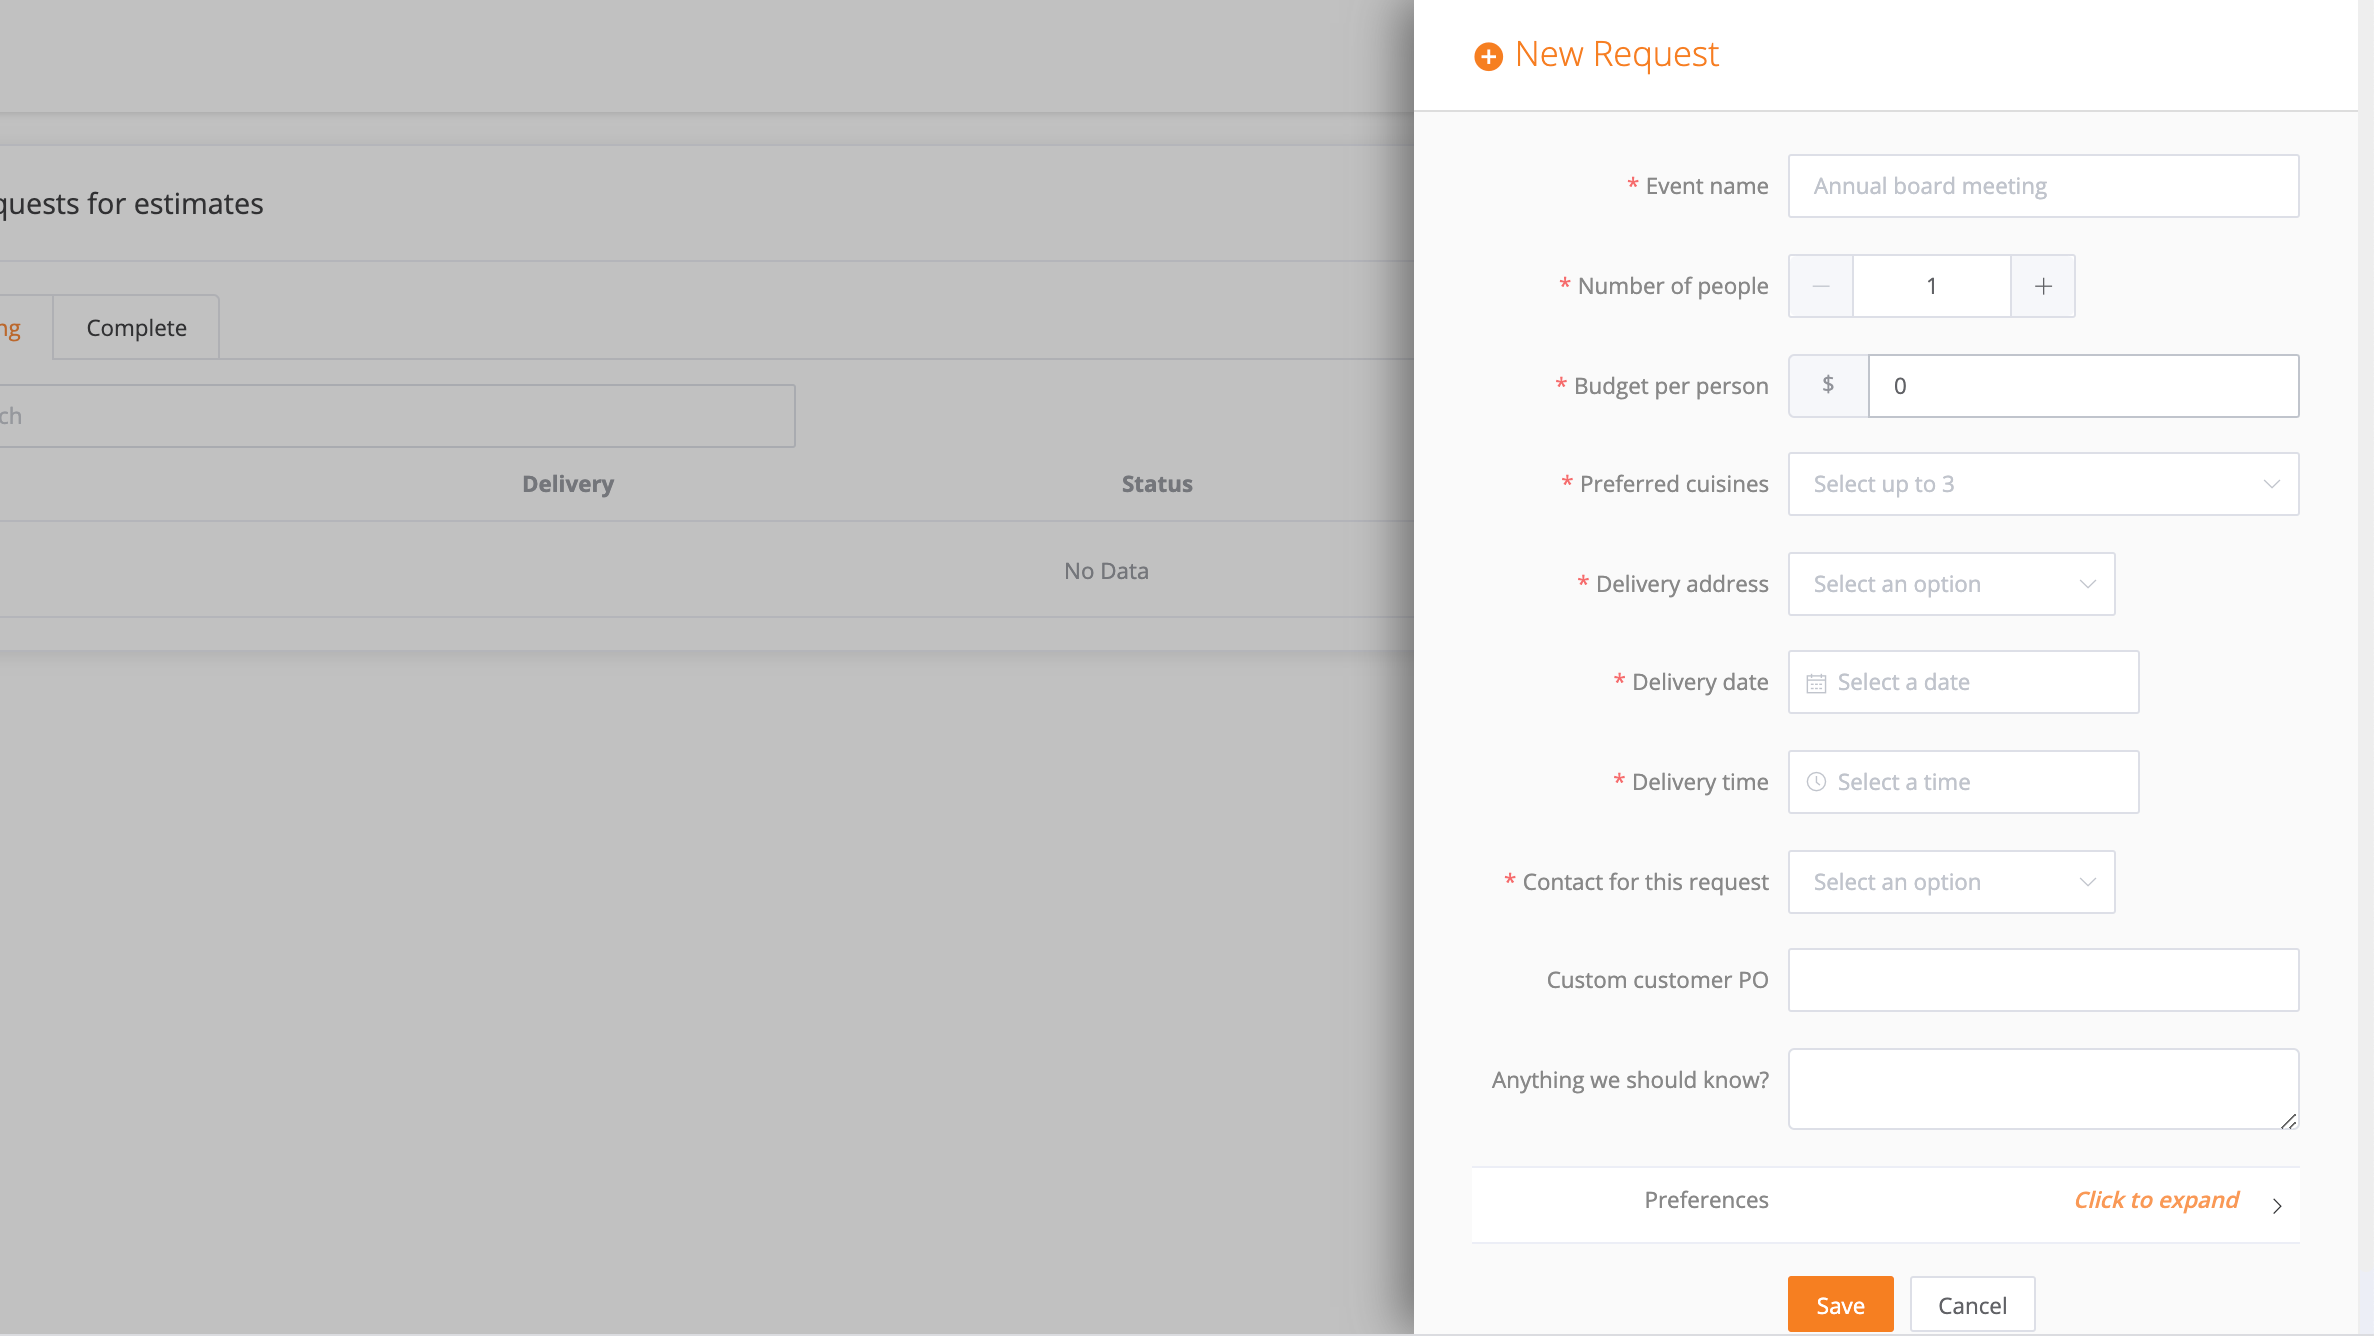Open the Delivery address dropdown

1950,584
